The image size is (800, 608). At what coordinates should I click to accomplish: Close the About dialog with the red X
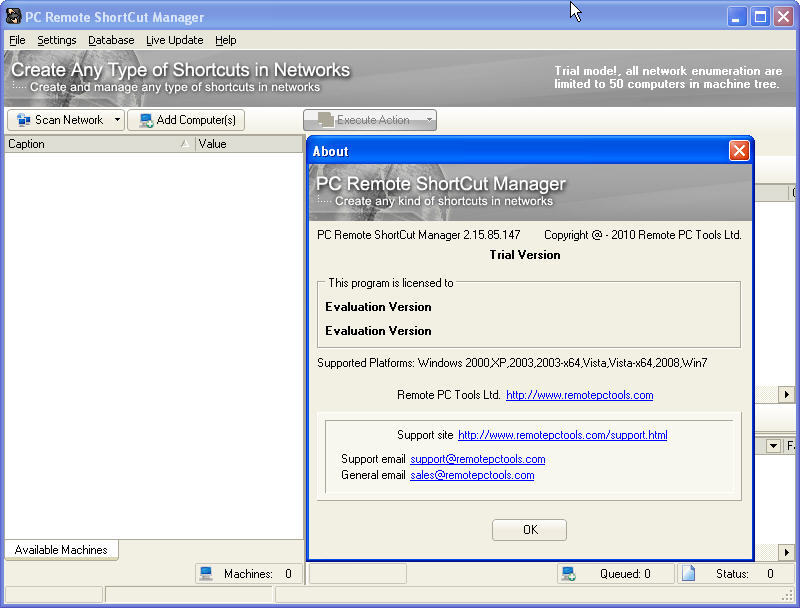point(739,150)
